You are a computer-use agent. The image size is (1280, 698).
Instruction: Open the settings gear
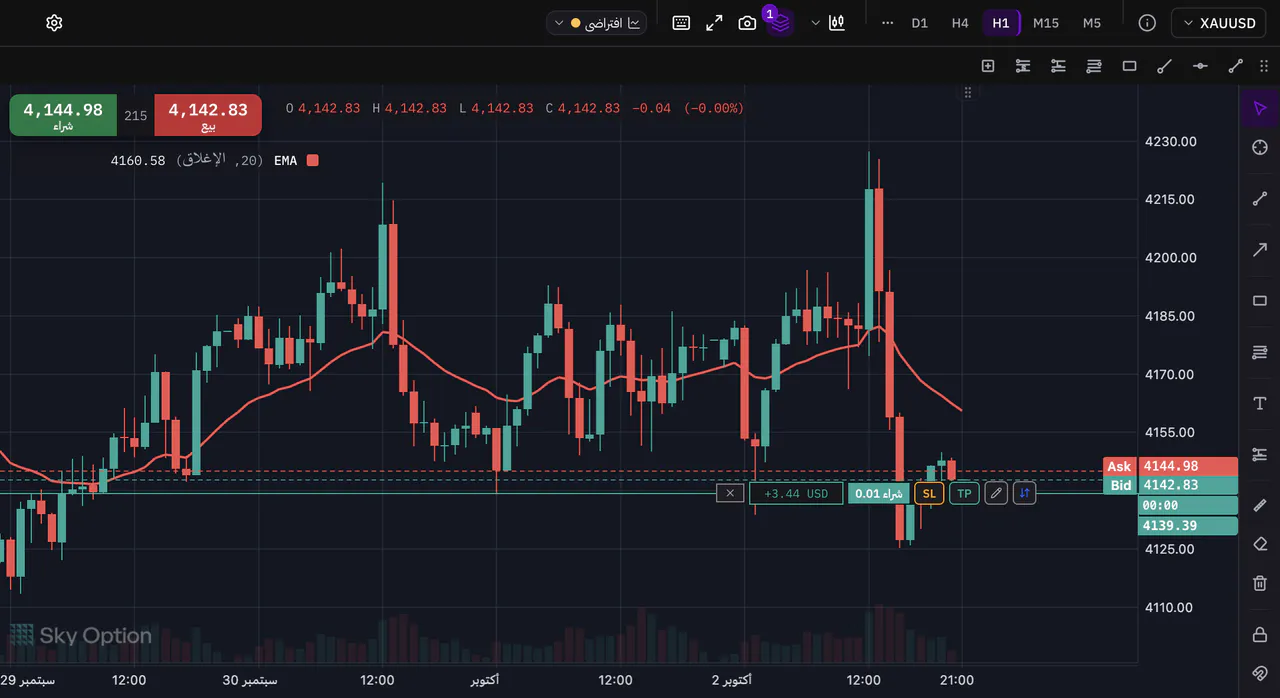pos(54,23)
